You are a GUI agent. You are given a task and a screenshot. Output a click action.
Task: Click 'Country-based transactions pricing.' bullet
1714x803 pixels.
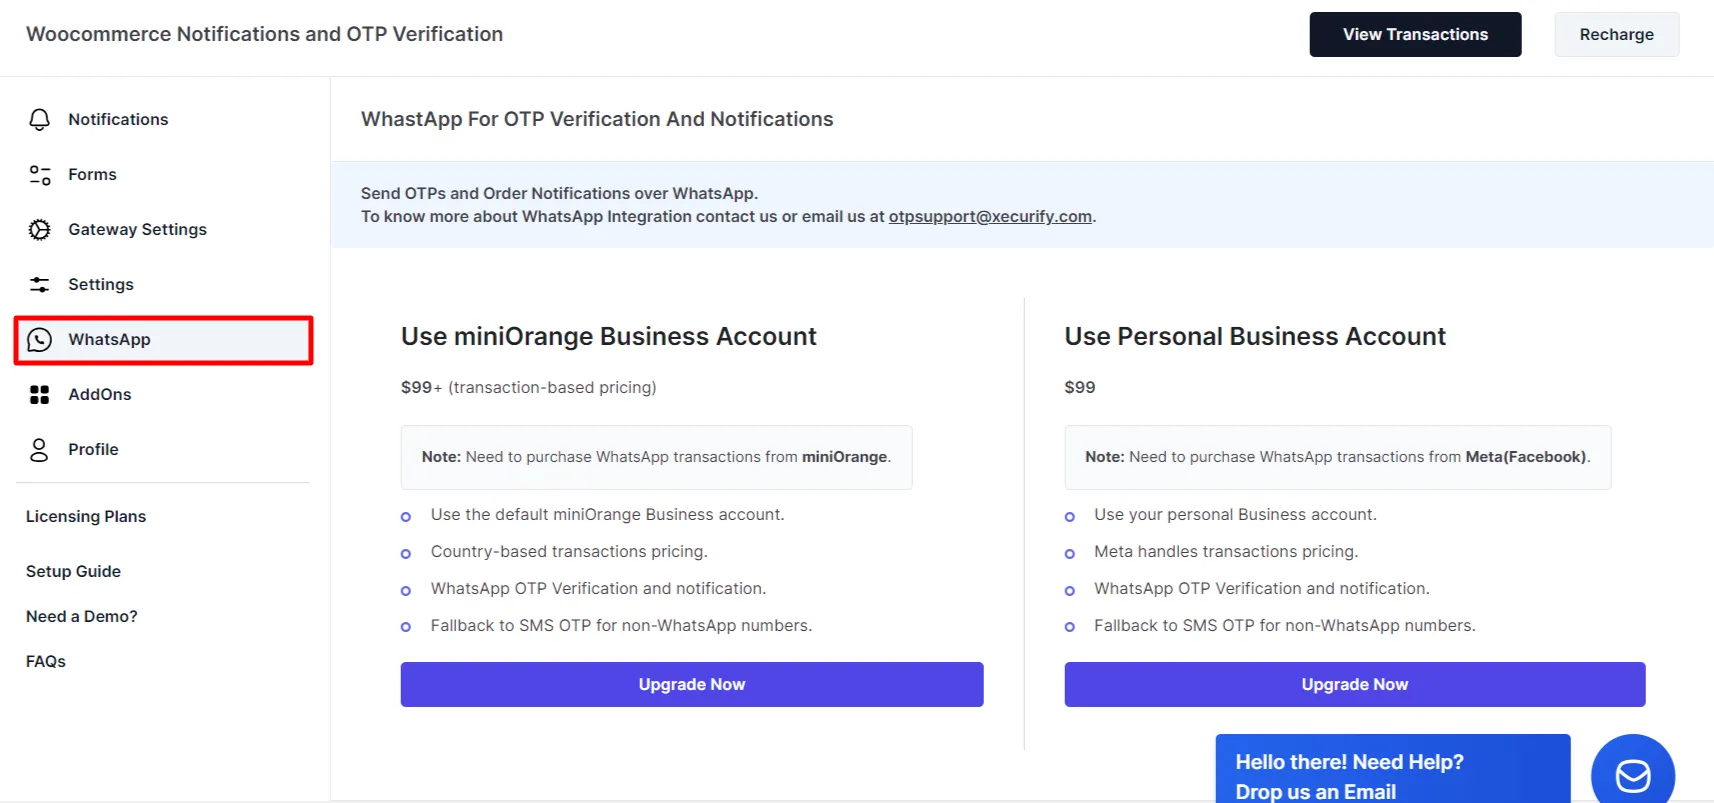tap(569, 551)
